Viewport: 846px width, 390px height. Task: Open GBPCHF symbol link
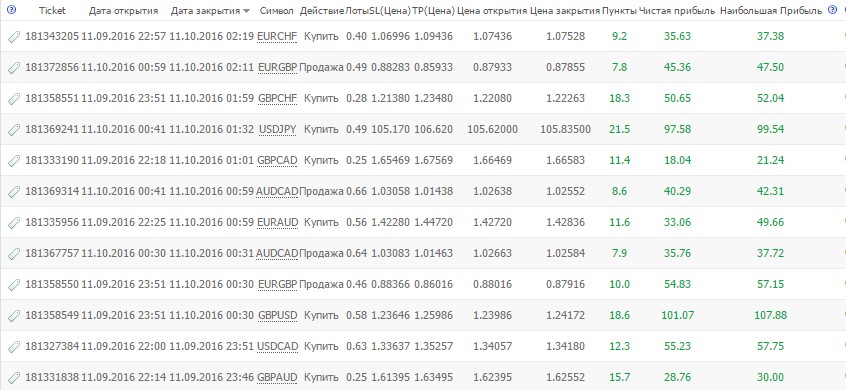click(277, 99)
